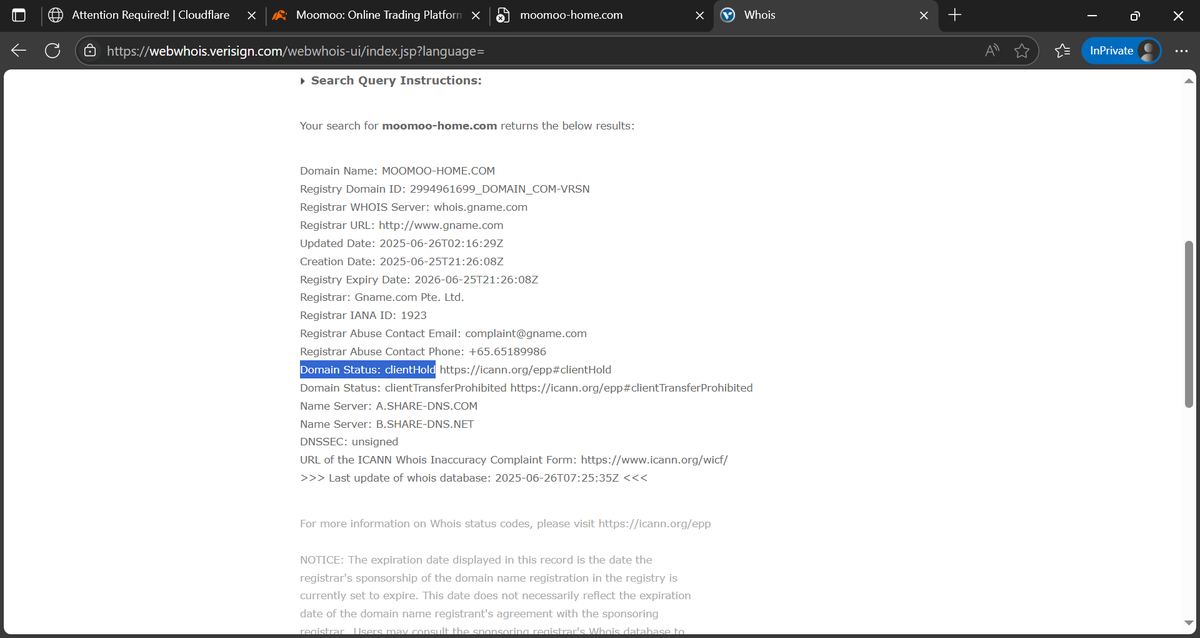
Task: Close the Attention Required Cloudflare tab
Action: point(250,15)
